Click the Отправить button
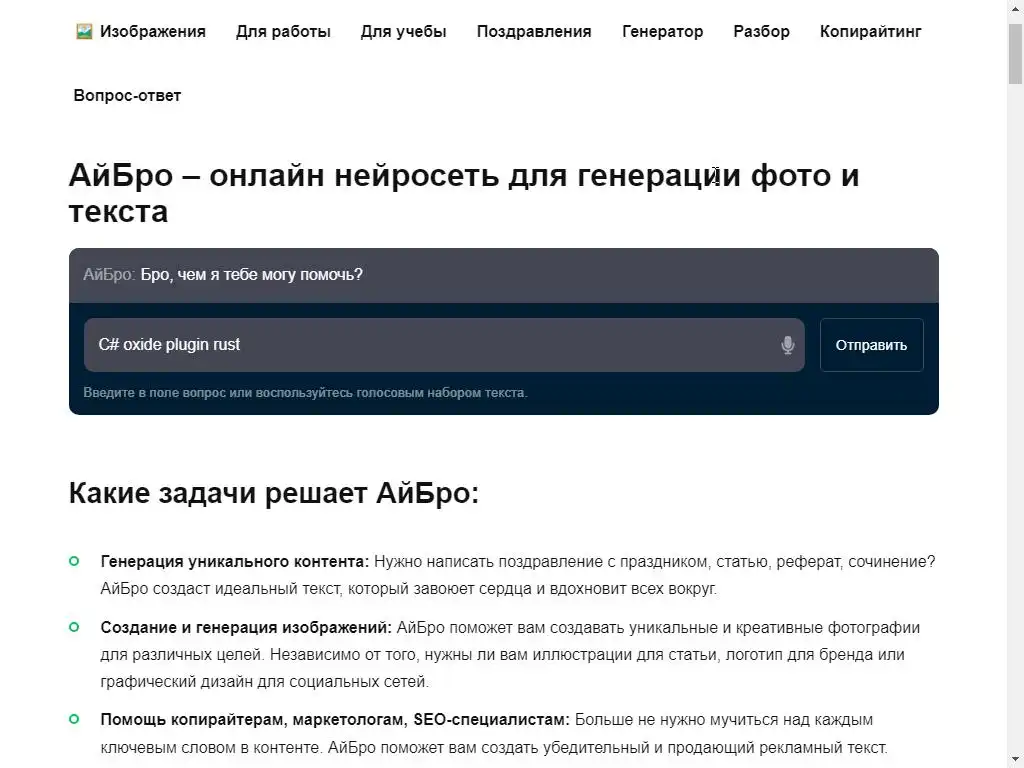Viewport: 1024px width, 768px height. (871, 345)
